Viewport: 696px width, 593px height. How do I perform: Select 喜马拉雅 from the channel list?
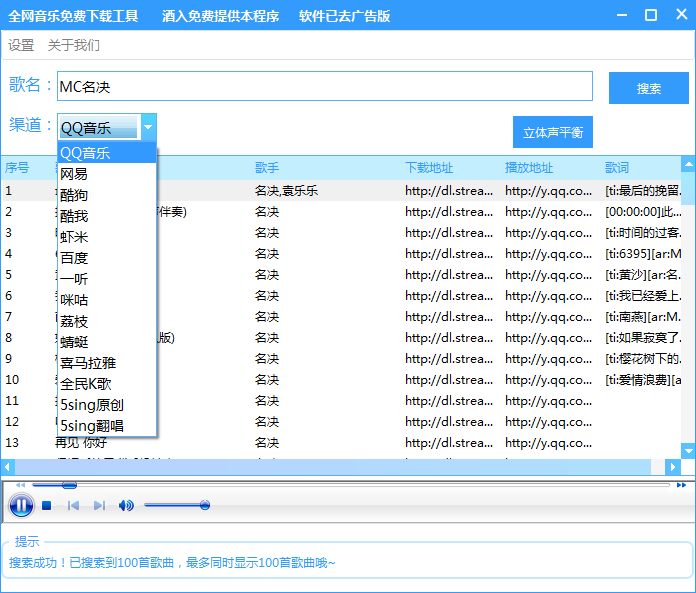point(107,363)
